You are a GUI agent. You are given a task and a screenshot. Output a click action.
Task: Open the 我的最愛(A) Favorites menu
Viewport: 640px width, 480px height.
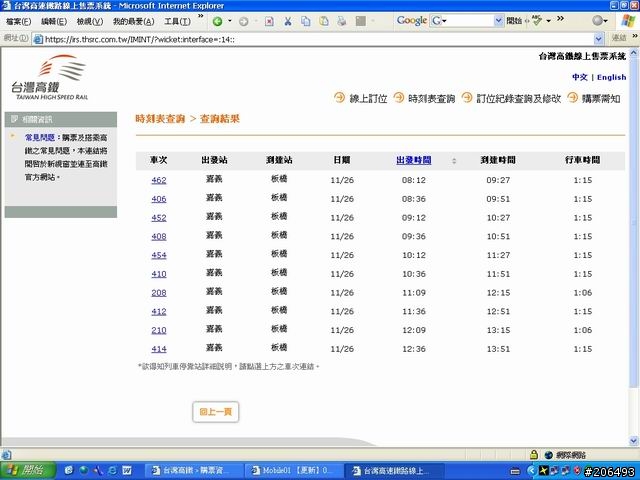[x=133, y=21]
